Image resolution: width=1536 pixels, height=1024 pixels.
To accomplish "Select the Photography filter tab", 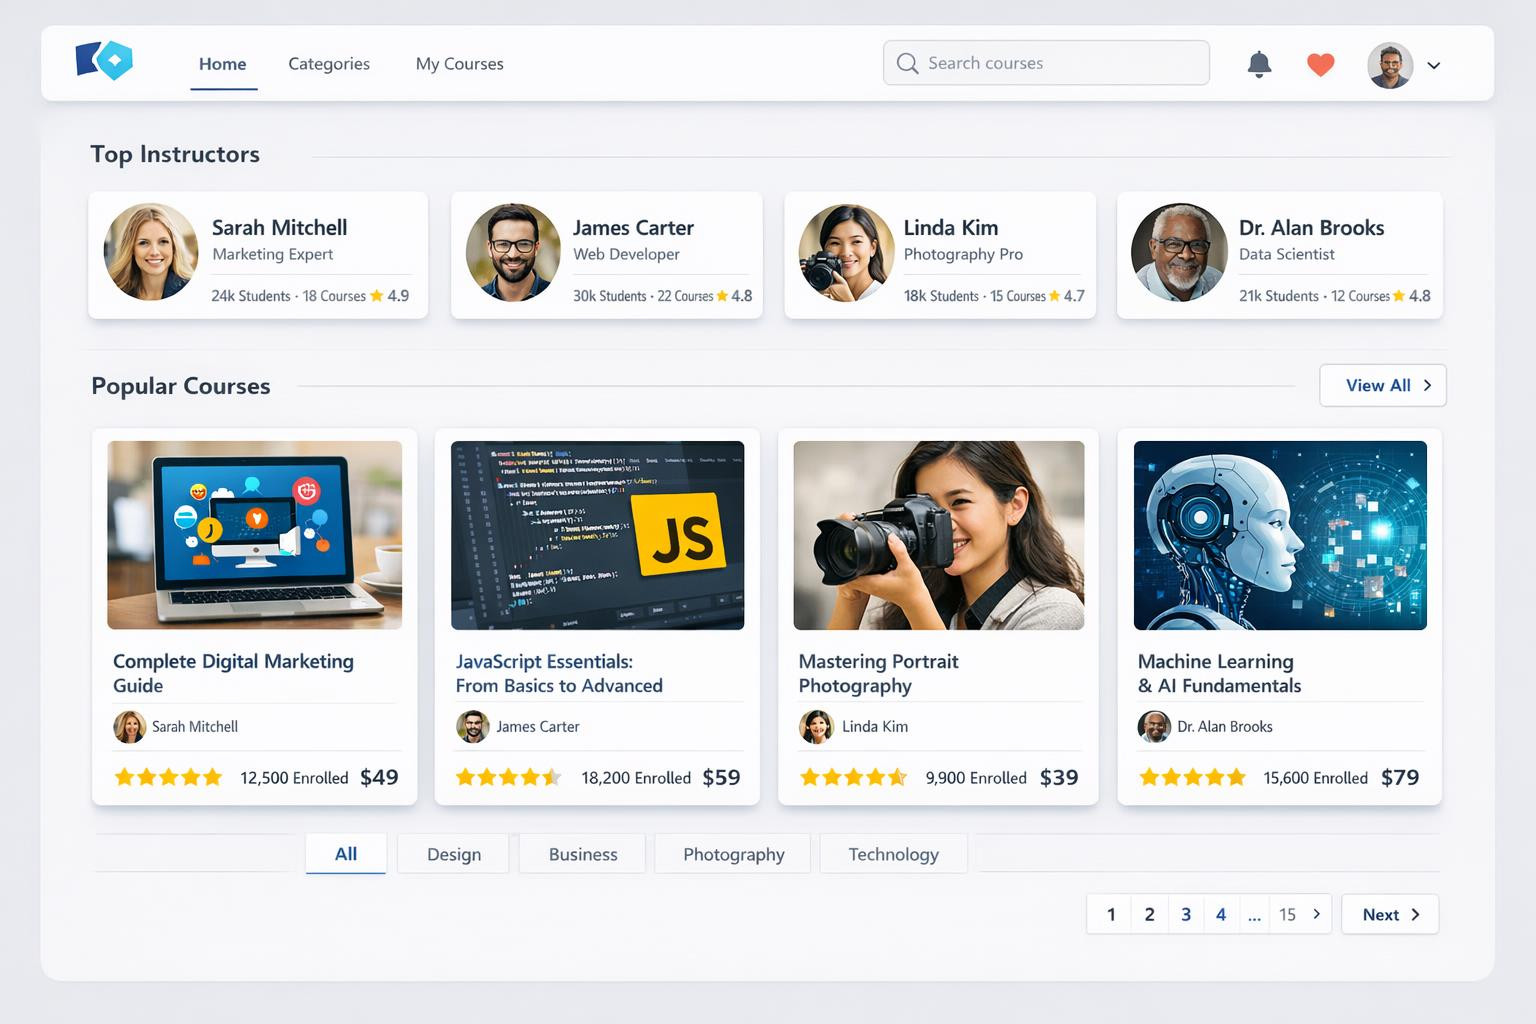I will pyautogui.click(x=733, y=854).
